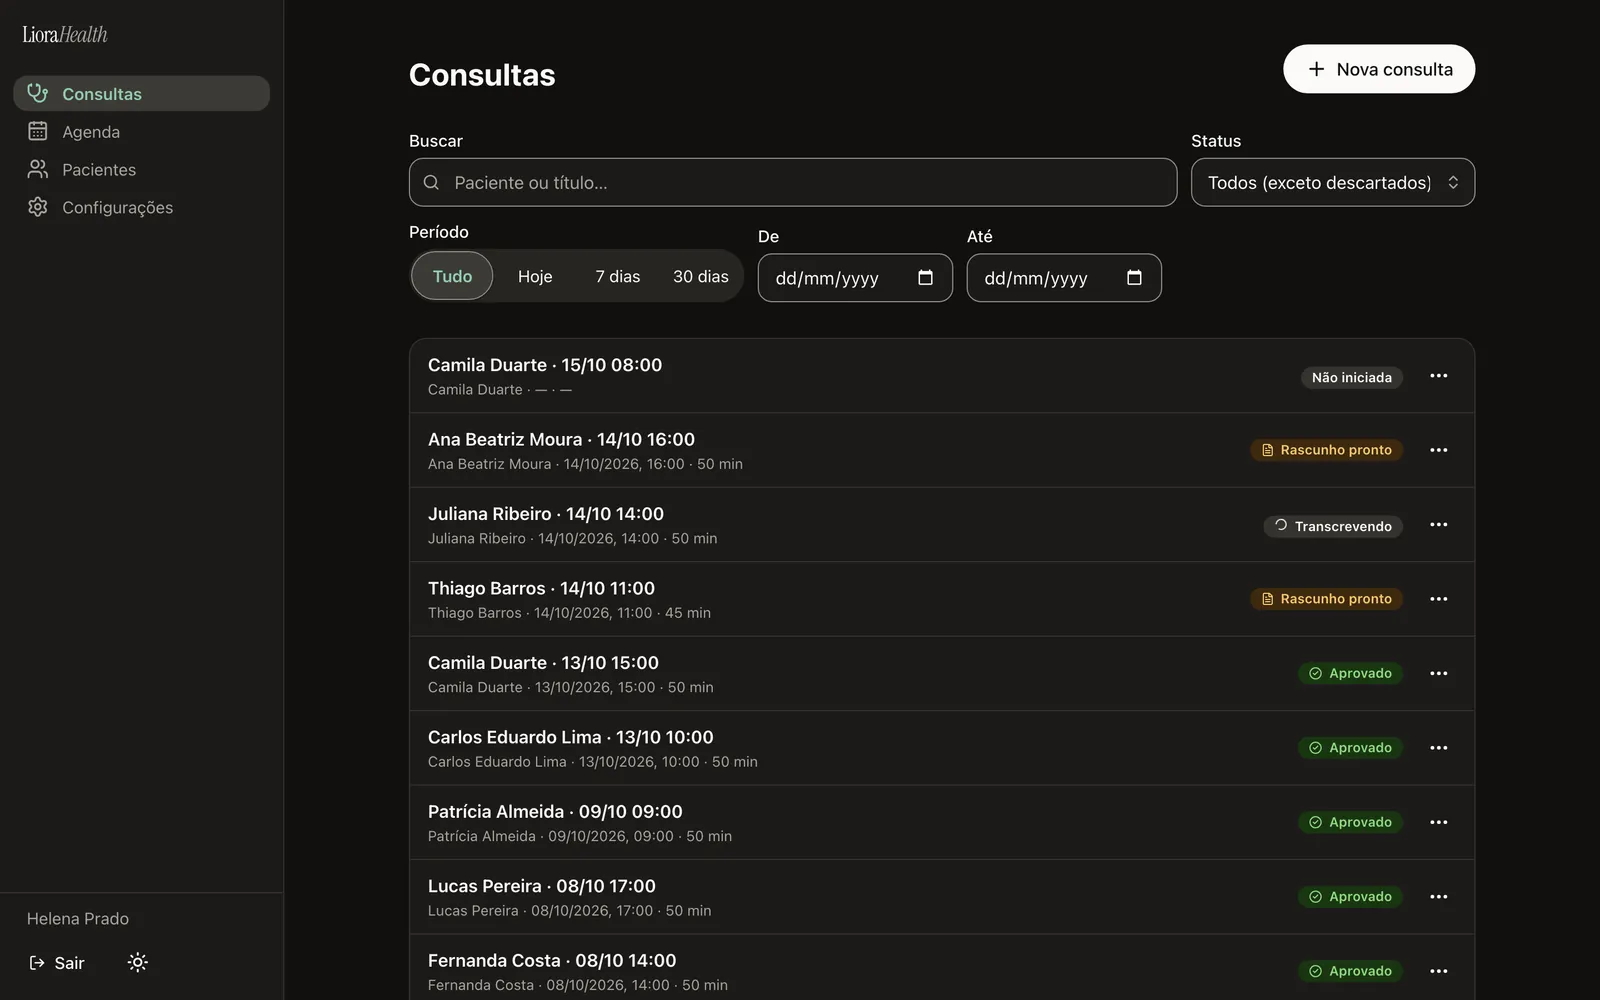Select the 30 dias period filter
This screenshot has height=1000, width=1600.
tap(701, 276)
